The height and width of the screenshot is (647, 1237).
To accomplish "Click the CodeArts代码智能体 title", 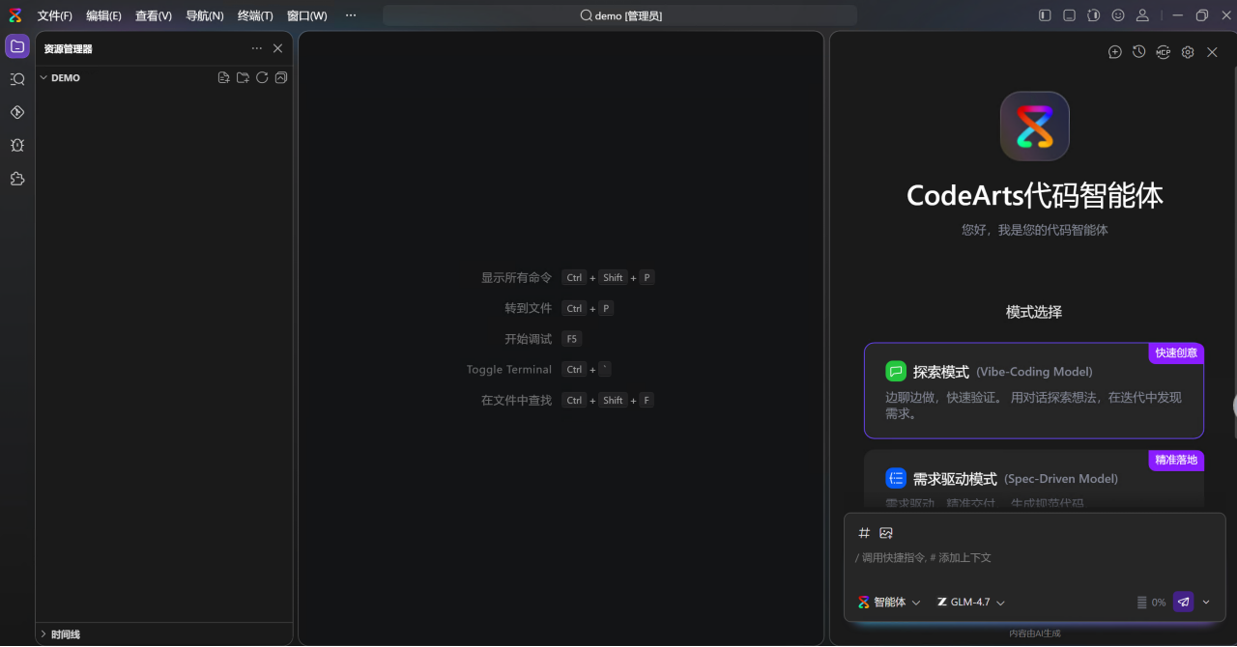I will (1035, 195).
